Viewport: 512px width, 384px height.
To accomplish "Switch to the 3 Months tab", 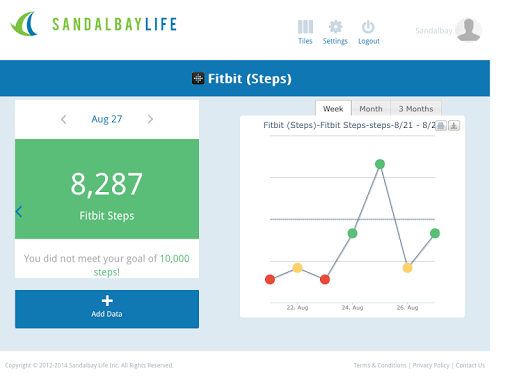I will coord(416,109).
